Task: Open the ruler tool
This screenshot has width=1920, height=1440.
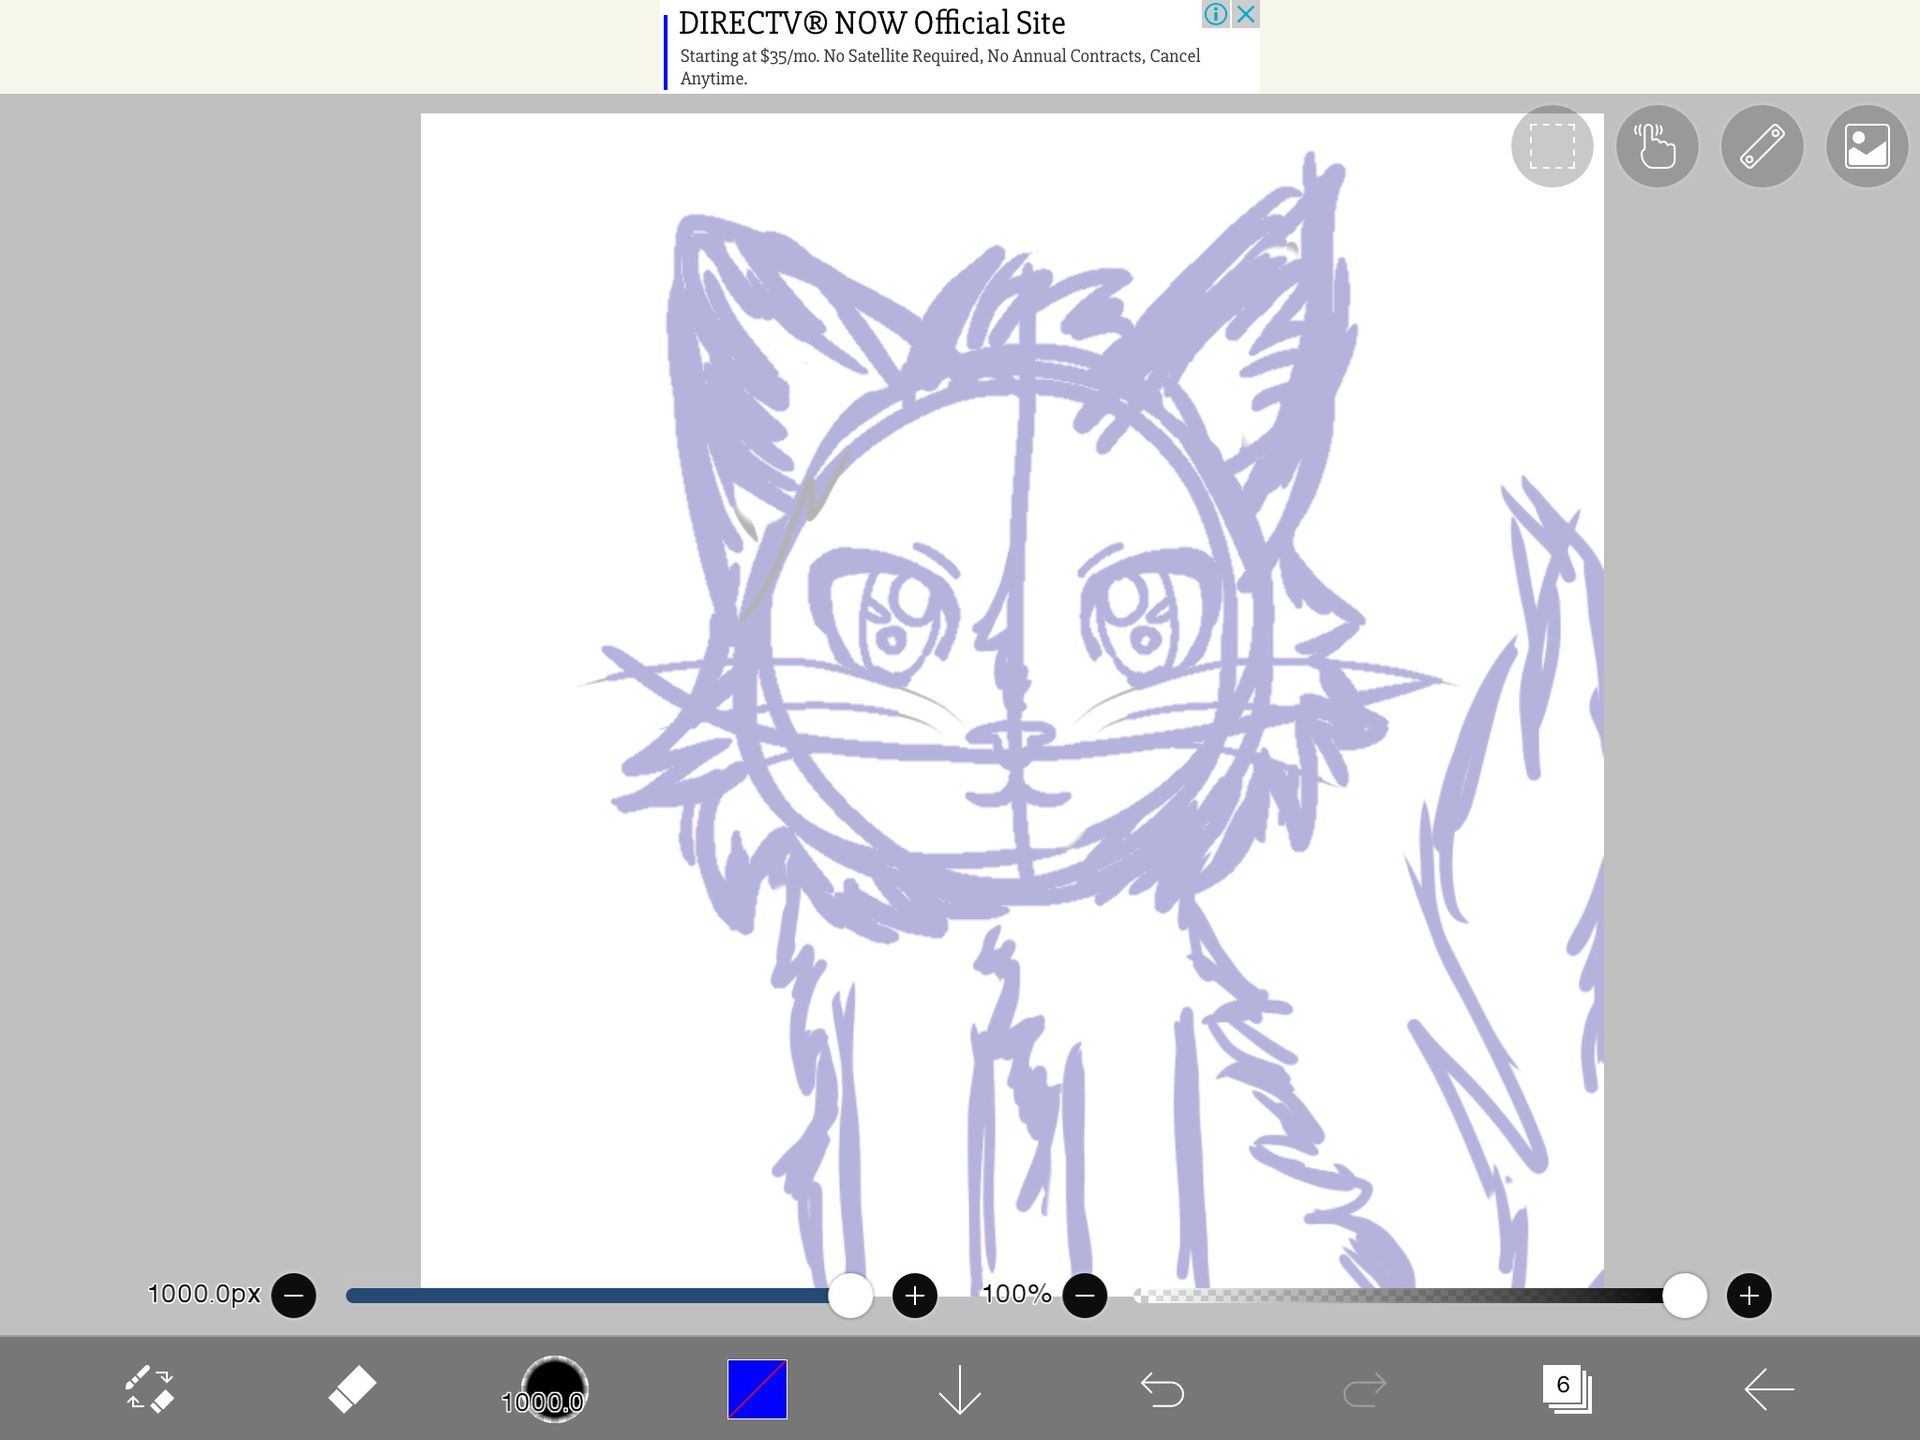Action: click(x=1762, y=146)
